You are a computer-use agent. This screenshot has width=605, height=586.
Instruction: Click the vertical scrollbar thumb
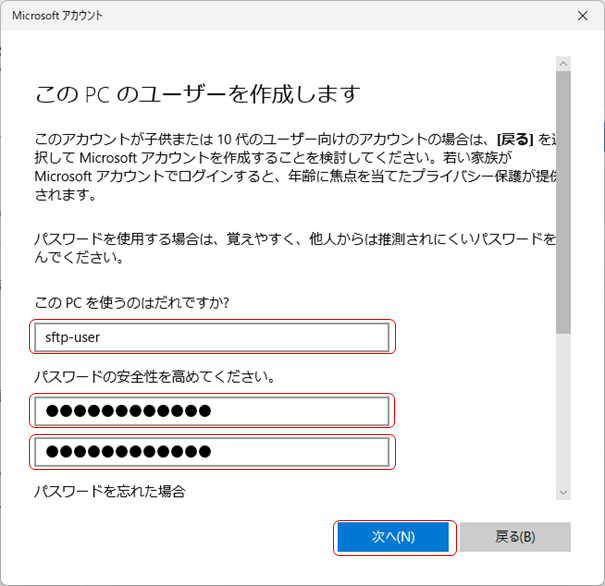[x=563, y=200]
